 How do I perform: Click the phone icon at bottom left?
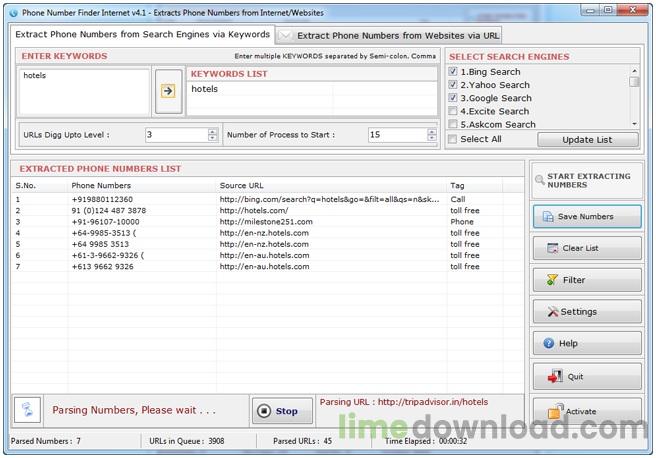(x=27, y=410)
